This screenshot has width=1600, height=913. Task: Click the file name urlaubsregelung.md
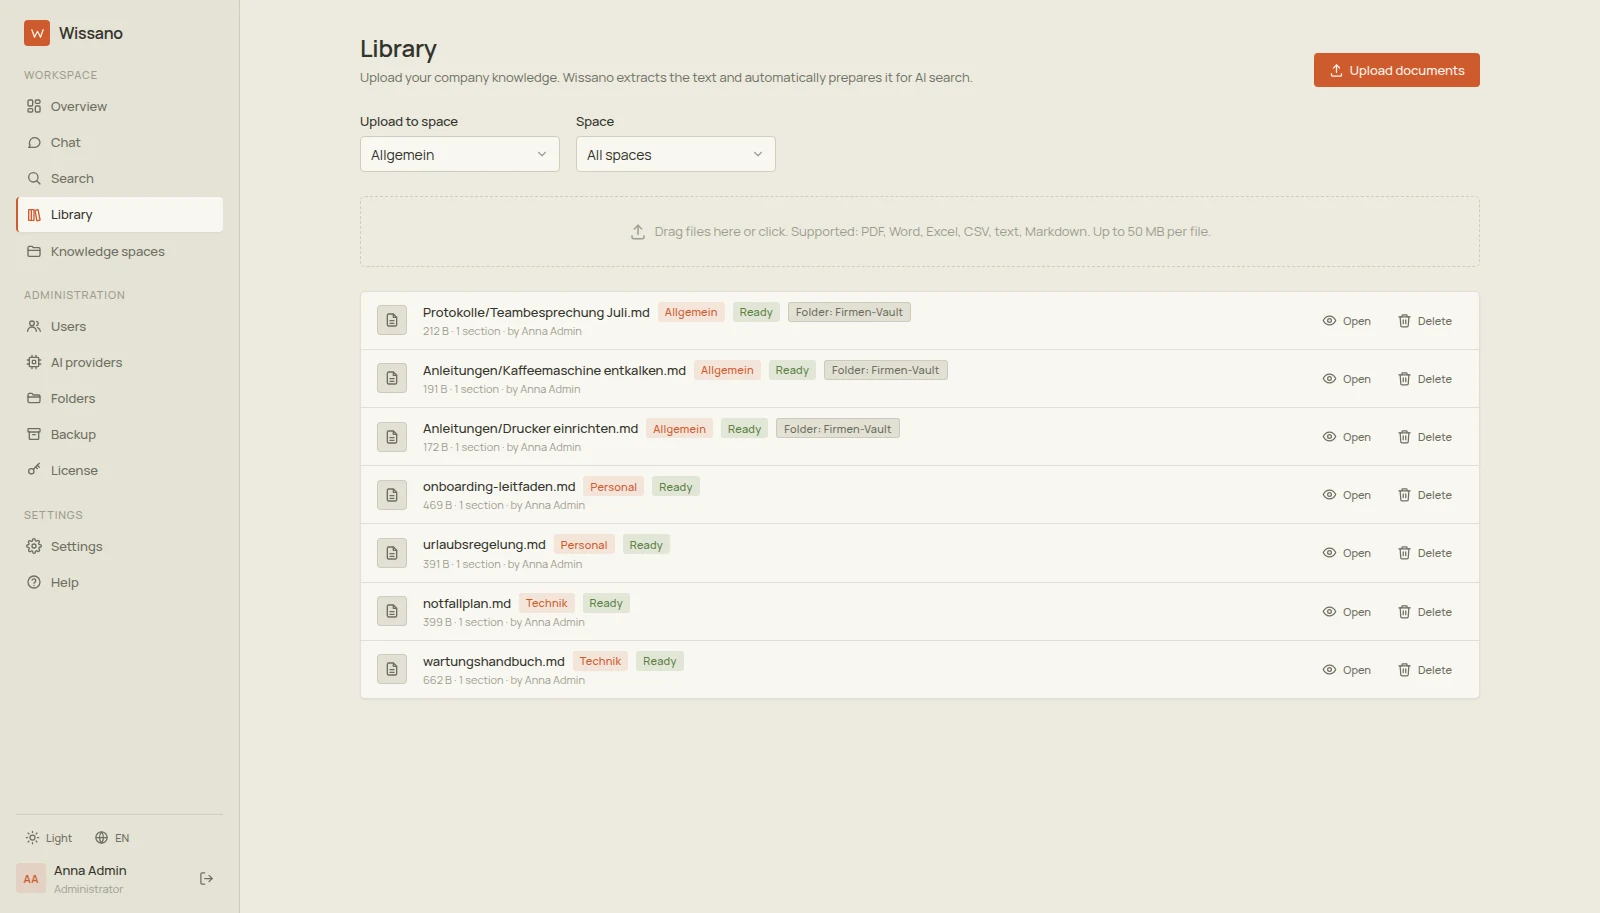click(x=484, y=544)
